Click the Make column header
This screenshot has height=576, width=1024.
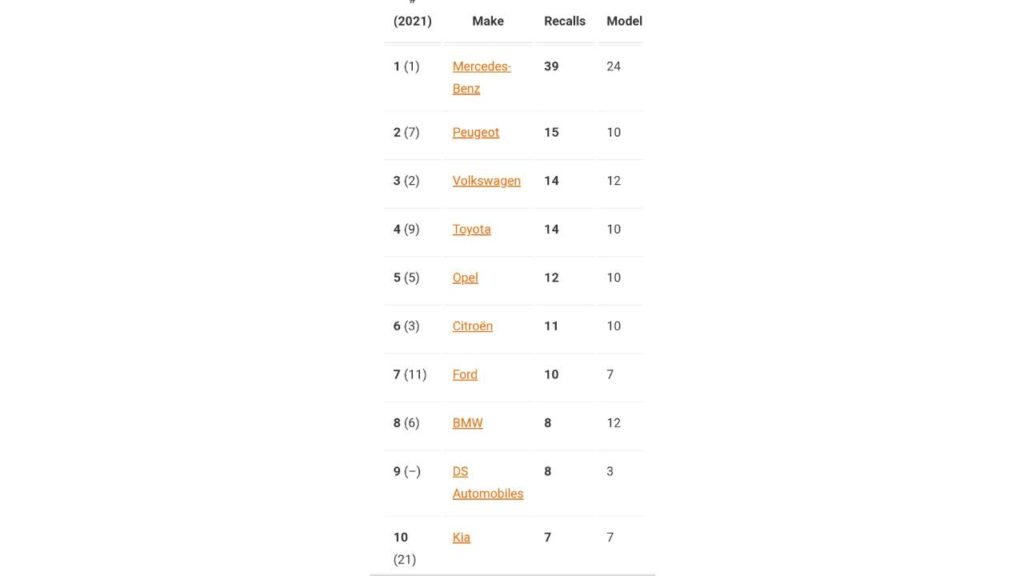coord(488,21)
